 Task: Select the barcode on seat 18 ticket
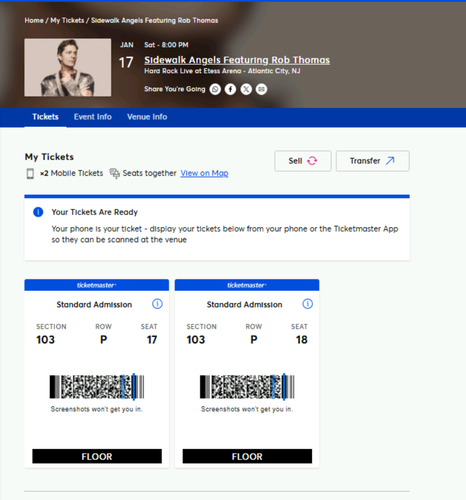tap(247, 387)
